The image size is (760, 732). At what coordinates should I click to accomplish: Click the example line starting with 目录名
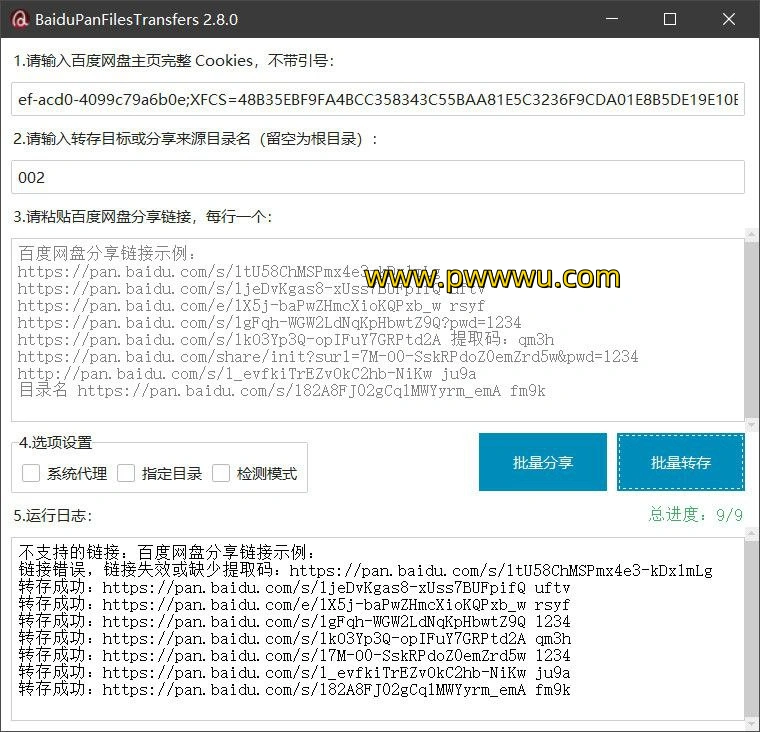282,390
